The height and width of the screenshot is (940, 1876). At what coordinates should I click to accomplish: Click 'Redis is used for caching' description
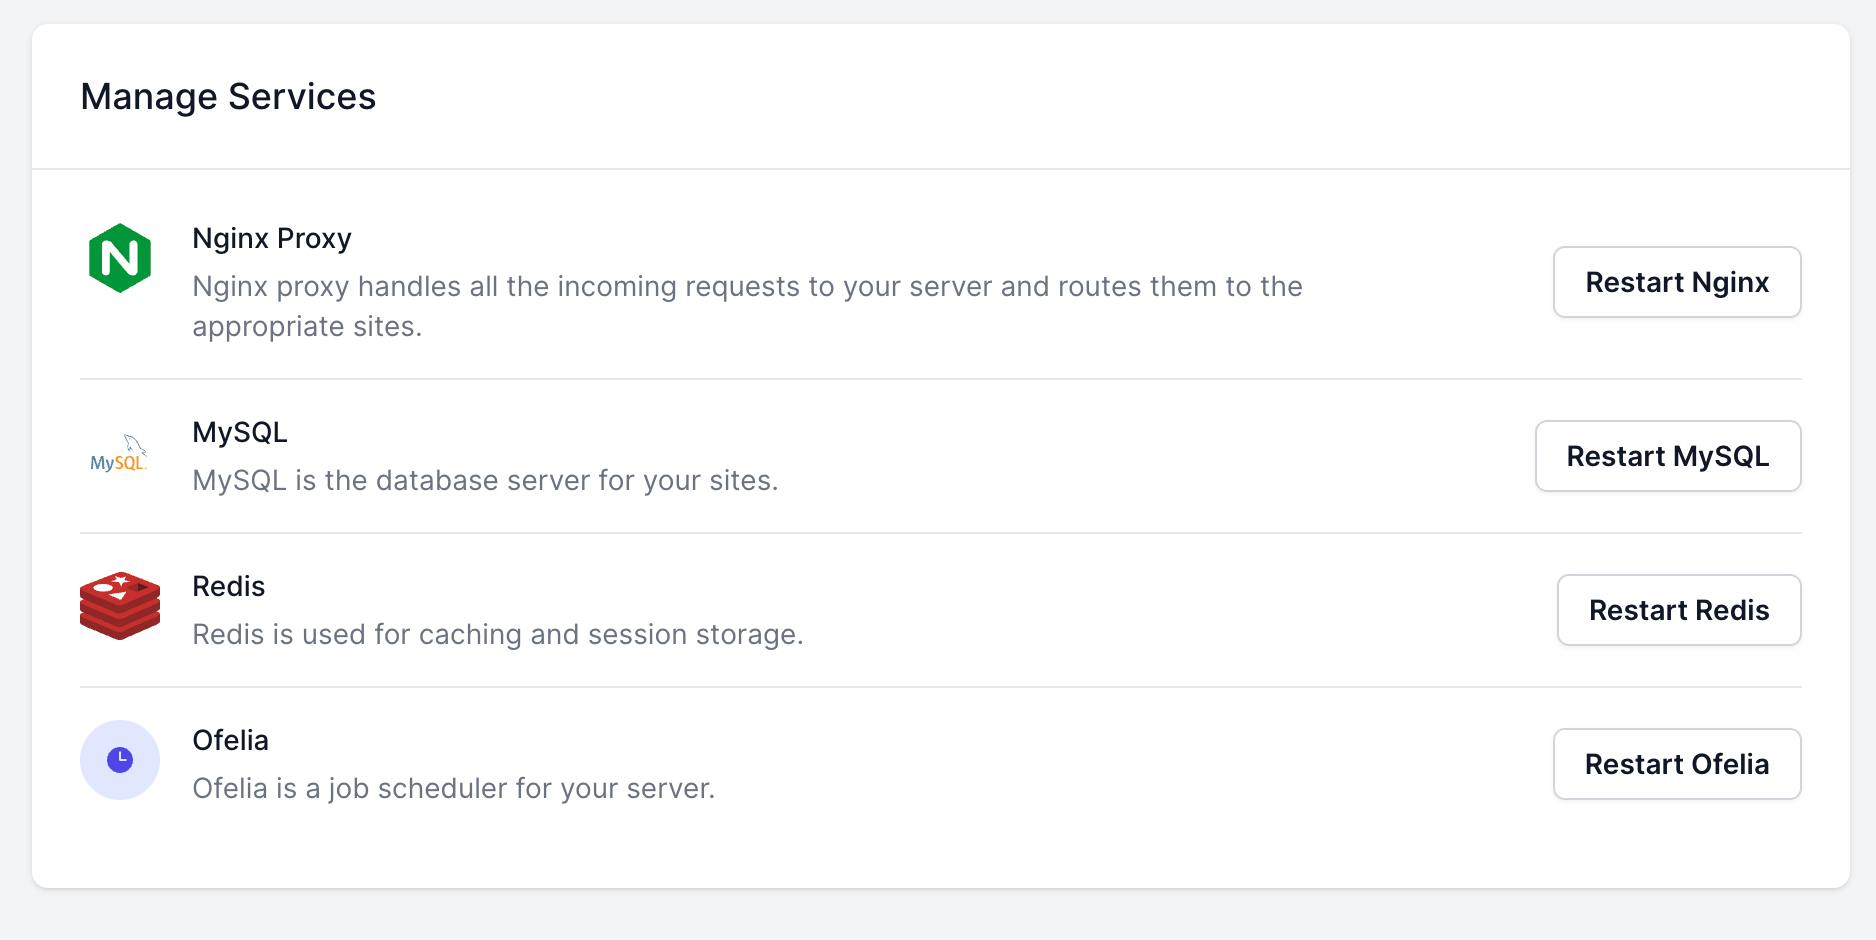click(498, 634)
